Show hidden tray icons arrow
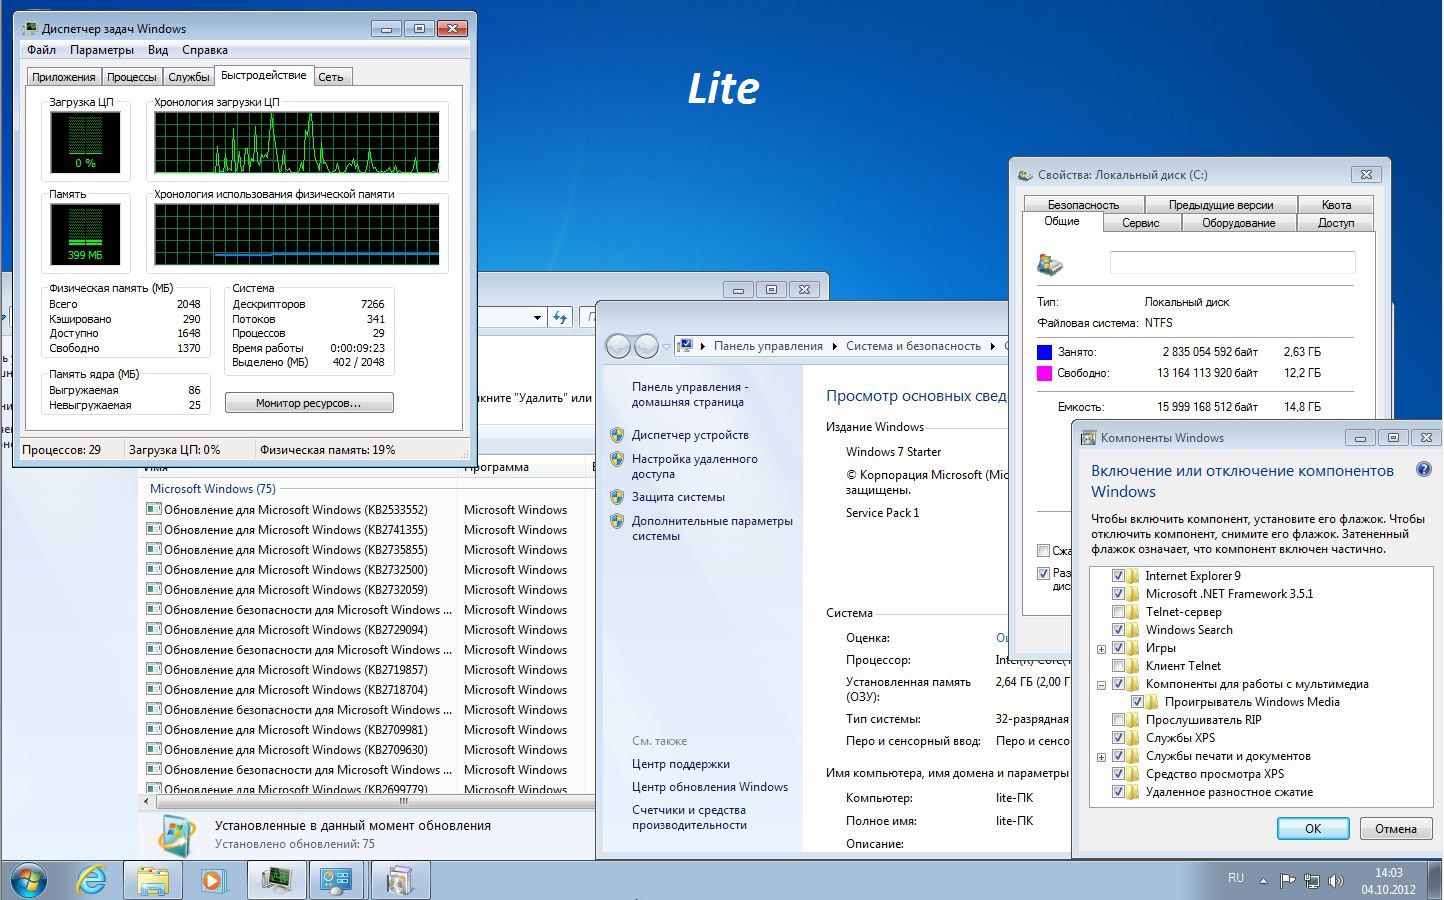Image resolution: width=1444 pixels, height=900 pixels. pos(1263,881)
